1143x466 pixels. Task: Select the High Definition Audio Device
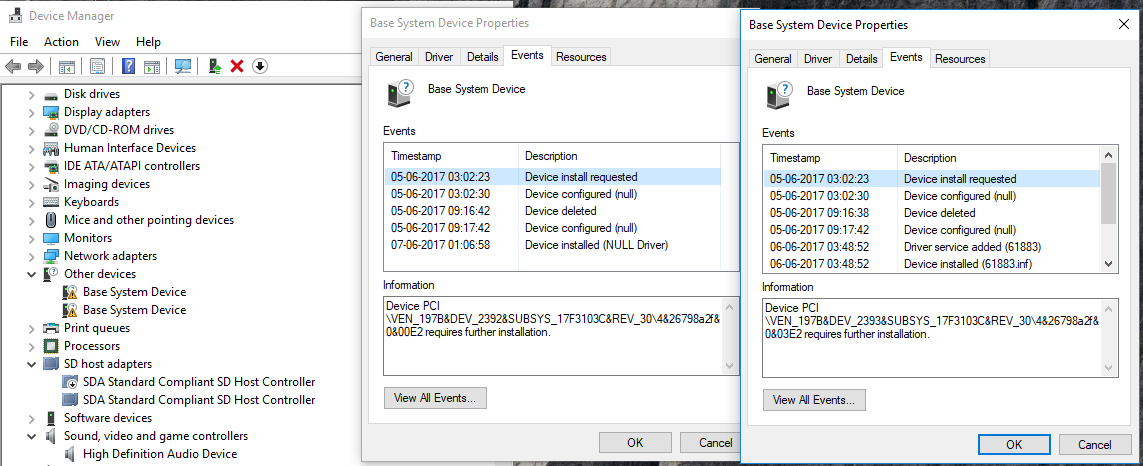160,454
